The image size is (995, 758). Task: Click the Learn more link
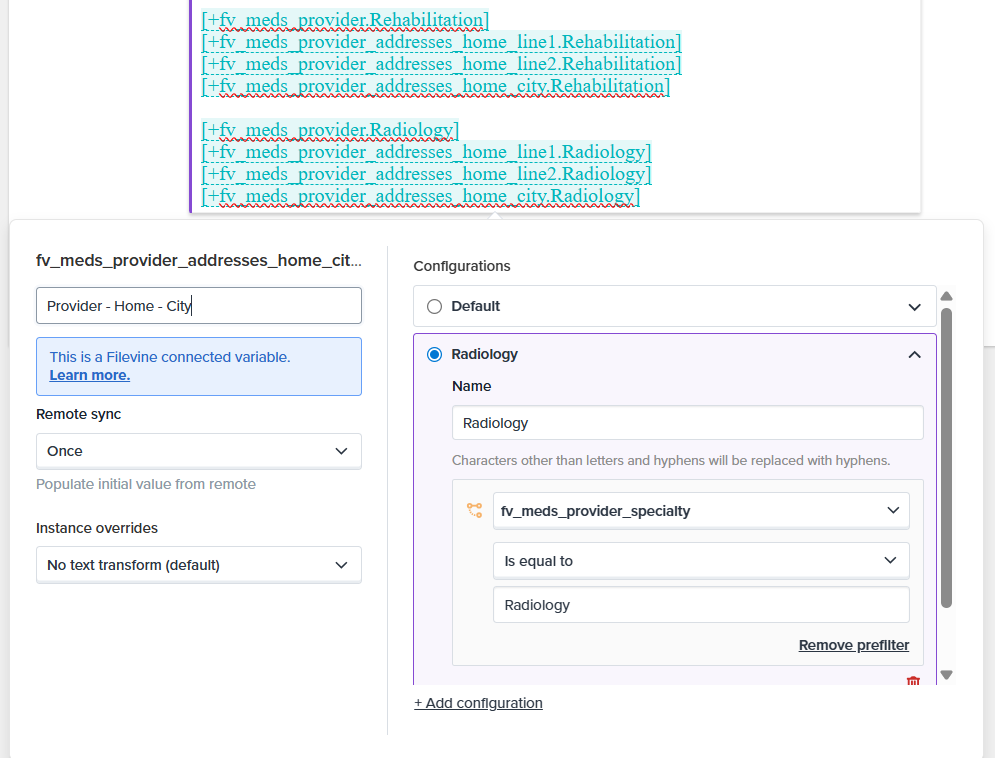point(89,375)
